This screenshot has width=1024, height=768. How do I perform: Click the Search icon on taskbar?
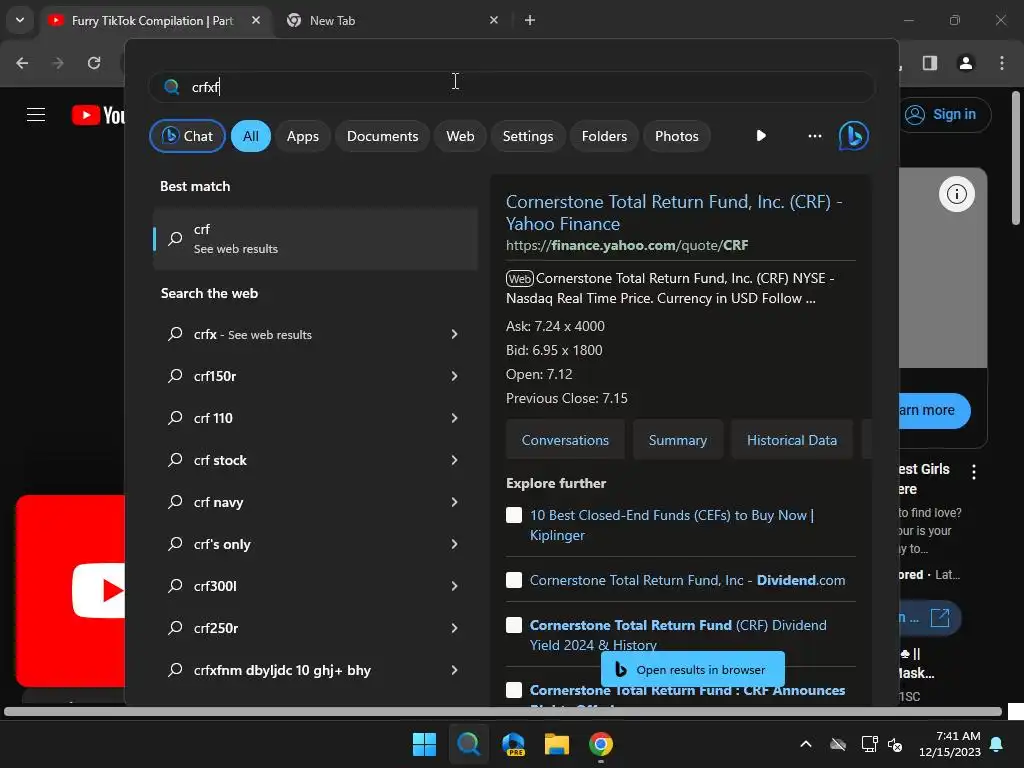(468, 744)
